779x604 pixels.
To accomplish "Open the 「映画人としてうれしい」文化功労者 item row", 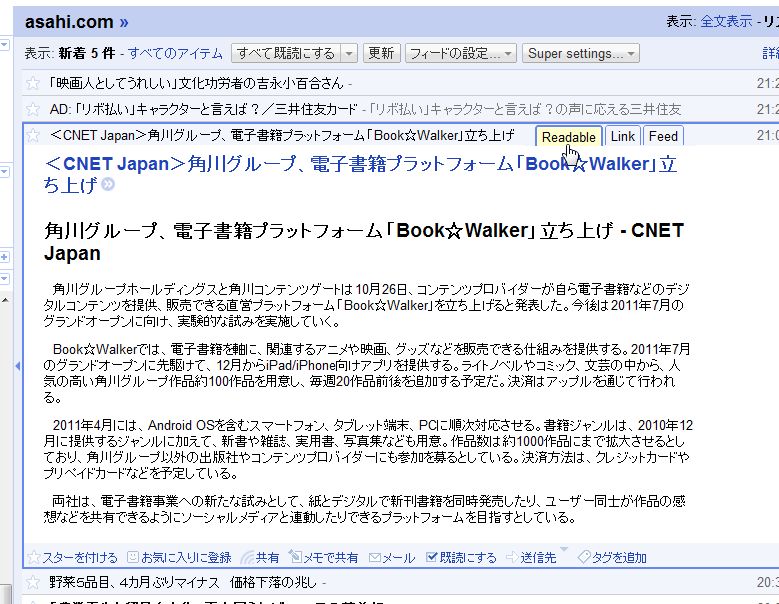I will click(400, 83).
